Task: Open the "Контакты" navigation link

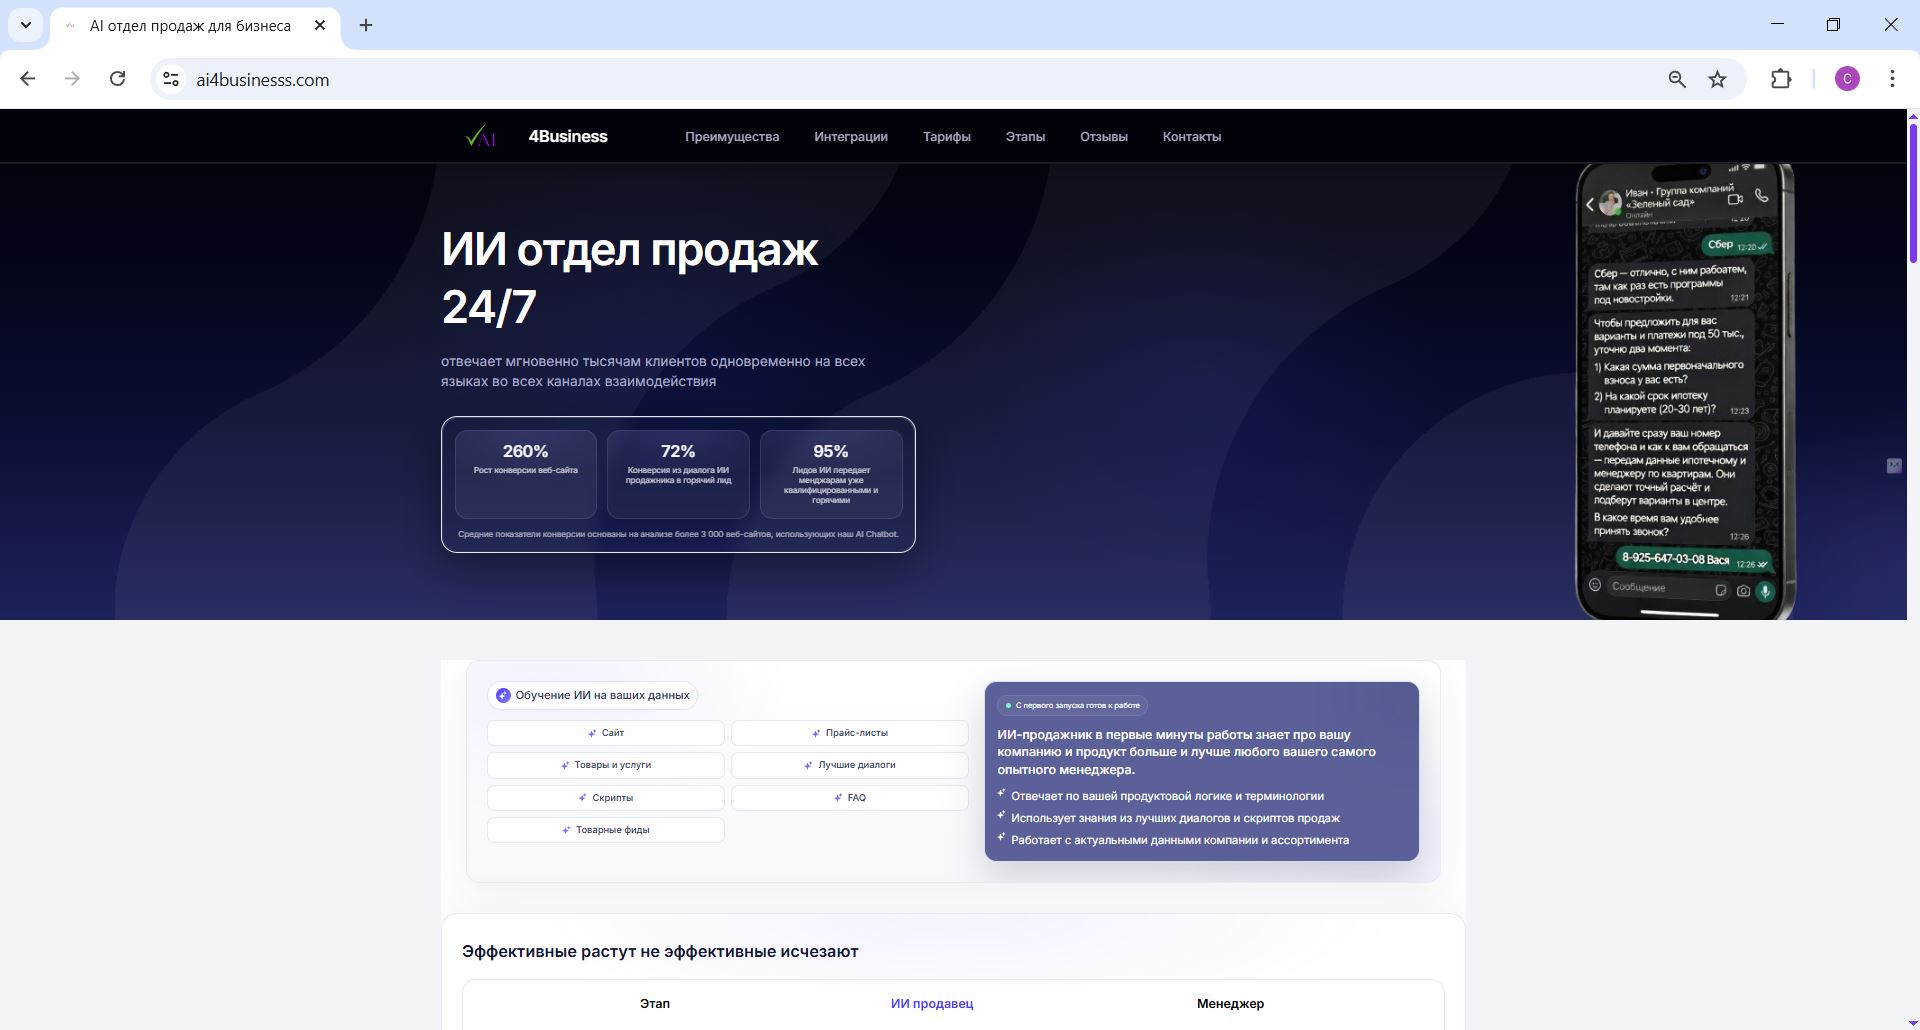Action: [1191, 137]
